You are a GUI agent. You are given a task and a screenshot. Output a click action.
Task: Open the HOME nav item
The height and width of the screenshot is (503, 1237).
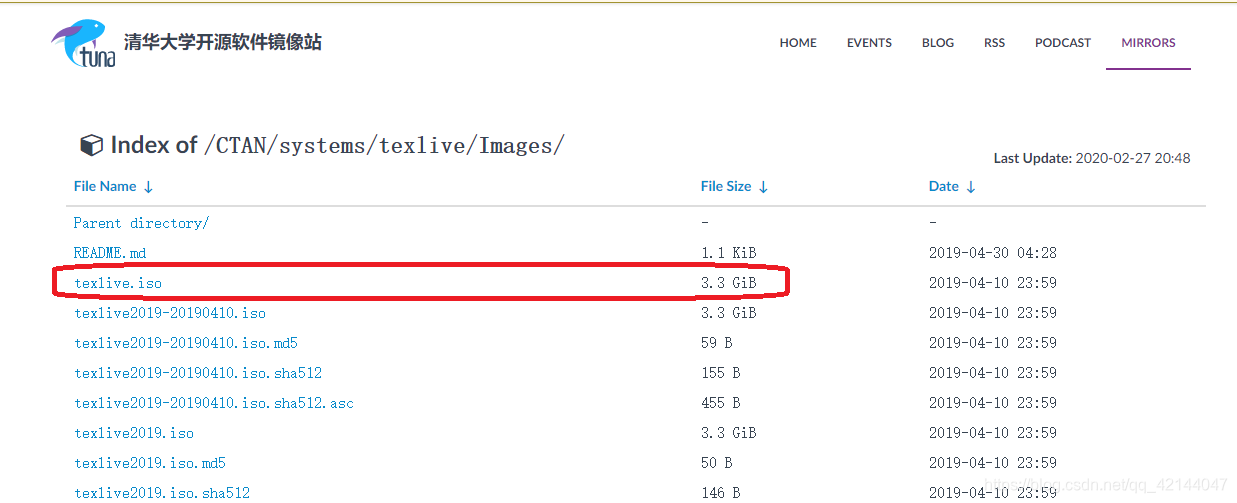pos(798,43)
